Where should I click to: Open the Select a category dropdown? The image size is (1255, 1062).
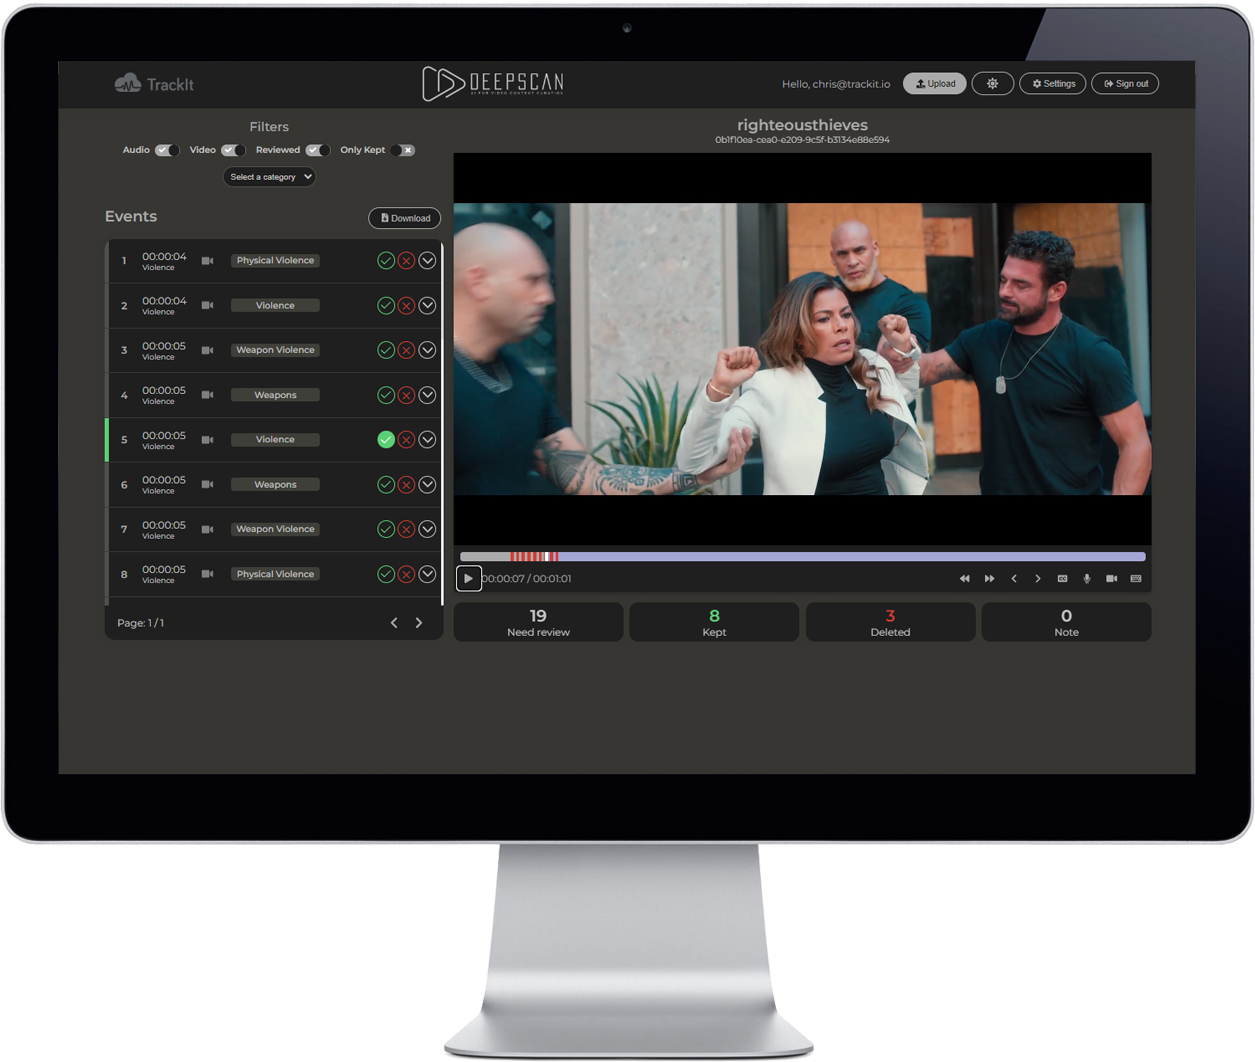(x=269, y=177)
